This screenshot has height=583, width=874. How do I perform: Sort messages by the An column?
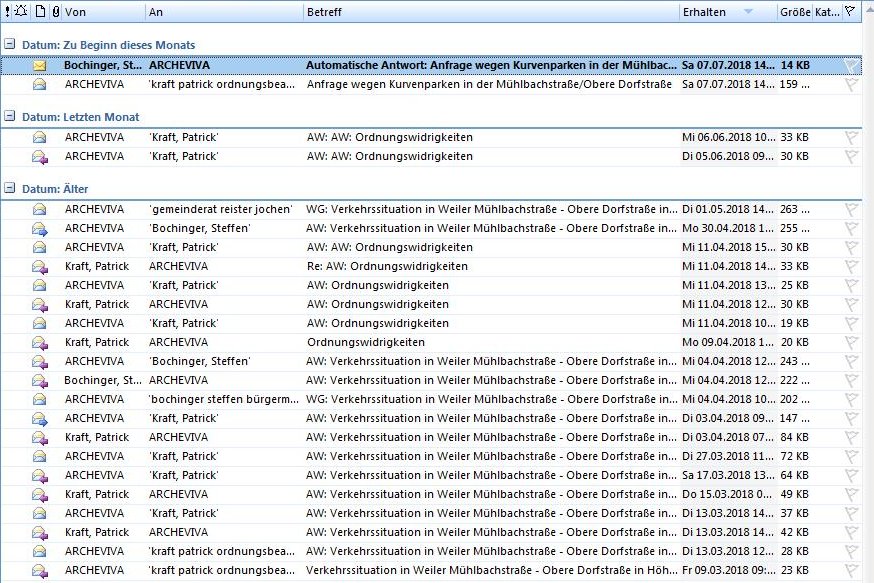(156, 12)
